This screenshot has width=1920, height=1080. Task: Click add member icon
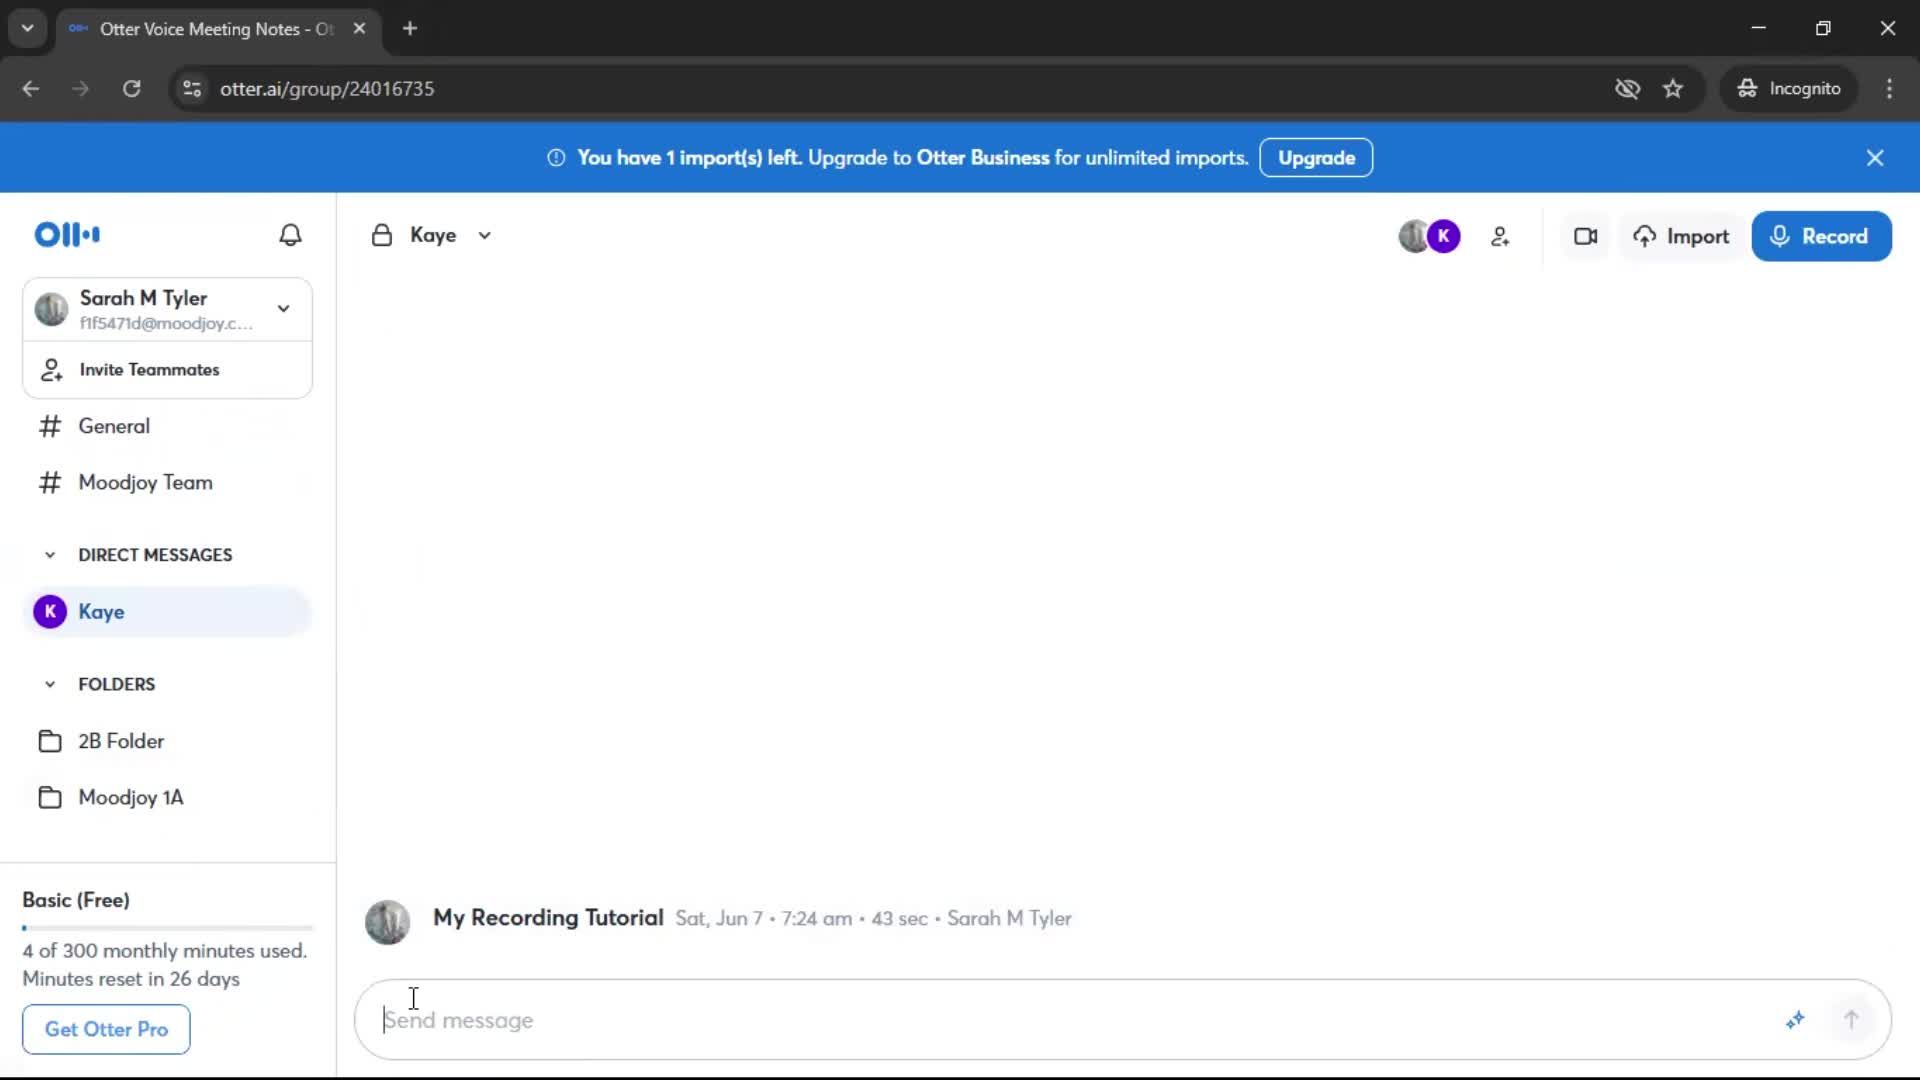coord(1500,237)
